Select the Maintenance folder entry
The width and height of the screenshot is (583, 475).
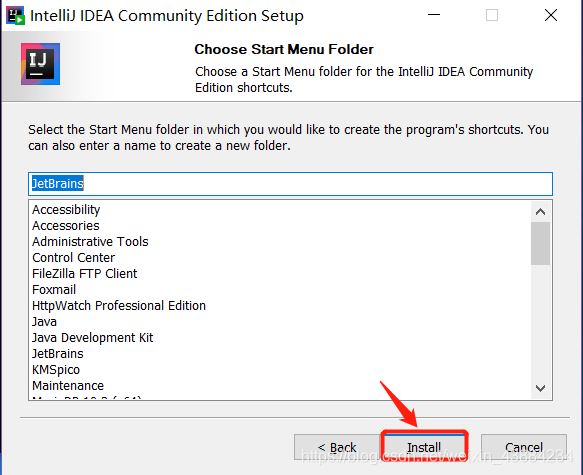click(x=68, y=385)
